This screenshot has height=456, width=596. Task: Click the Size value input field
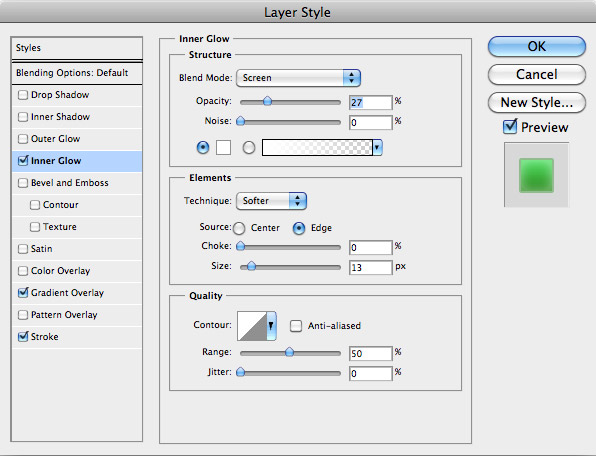tap(370, 268)
